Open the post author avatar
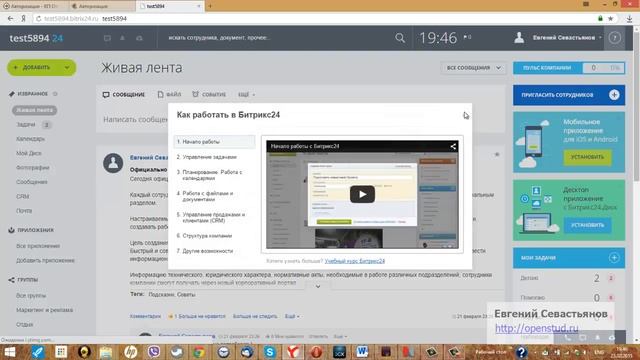640x360 pixels. tap(113, 163)
